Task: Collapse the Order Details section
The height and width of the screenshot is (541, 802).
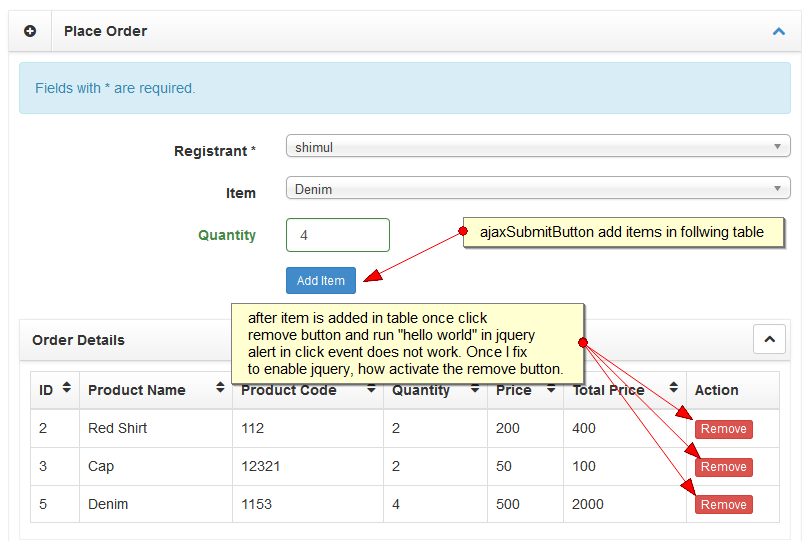Action: pyautogui.click(x=768, y=339)
